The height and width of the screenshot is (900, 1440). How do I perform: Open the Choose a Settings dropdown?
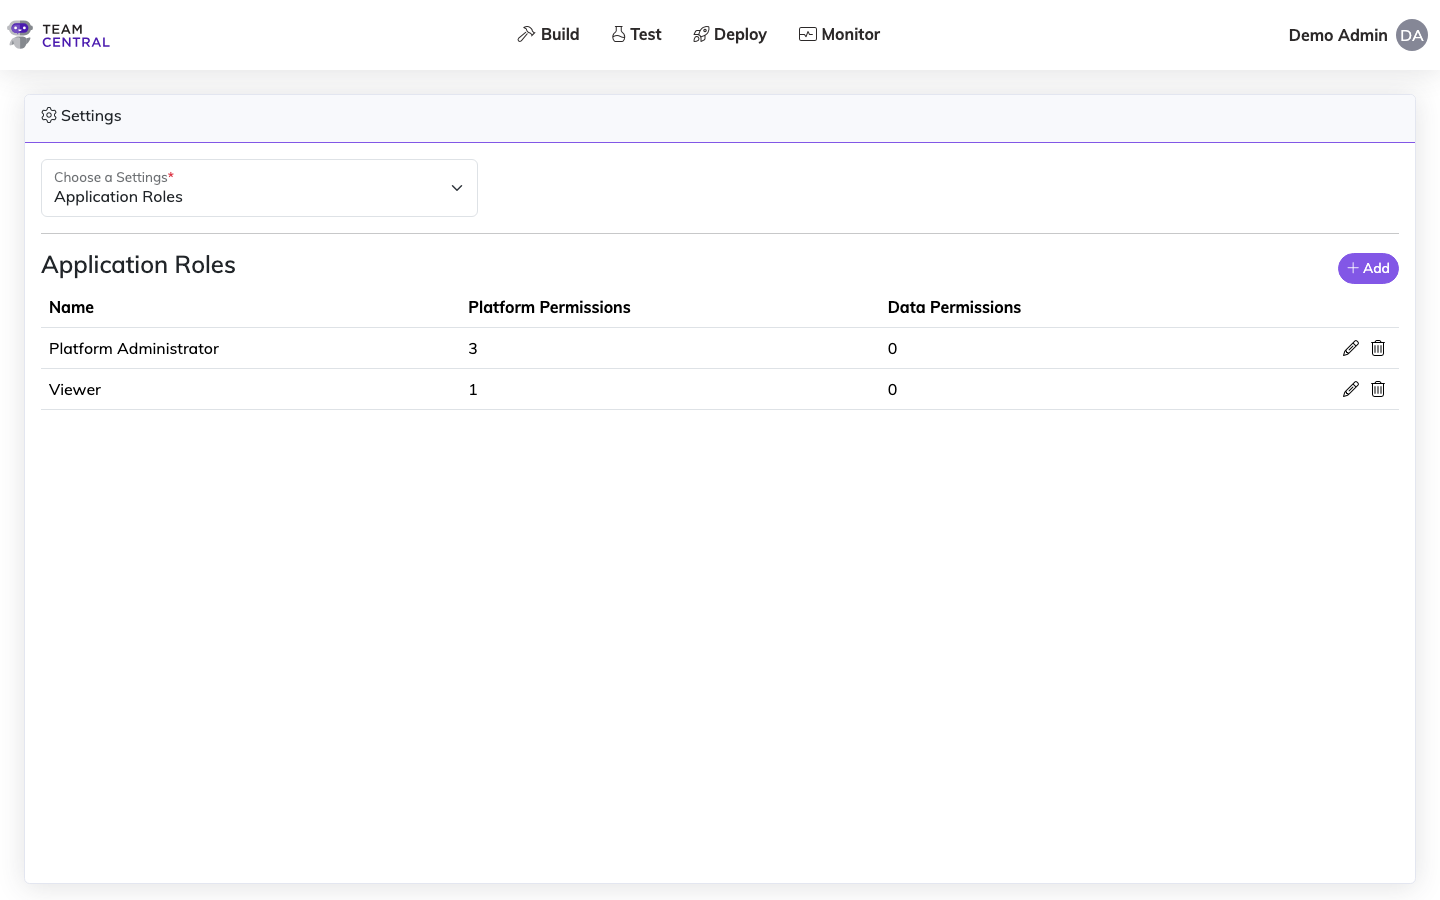(259, 188)
